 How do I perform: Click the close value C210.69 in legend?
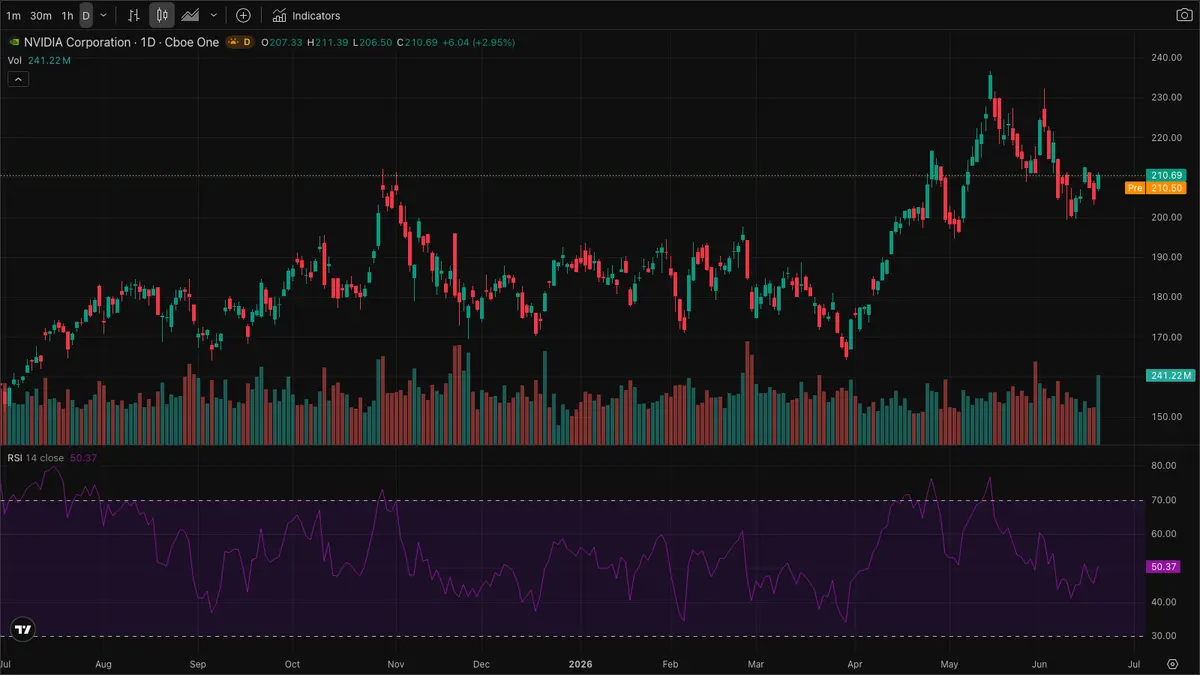pyautogui.click(x=416, y=43)
